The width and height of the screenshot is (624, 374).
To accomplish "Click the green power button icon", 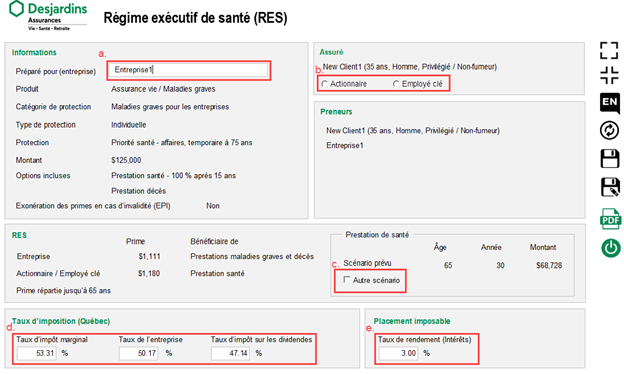I will pos(610,248).
